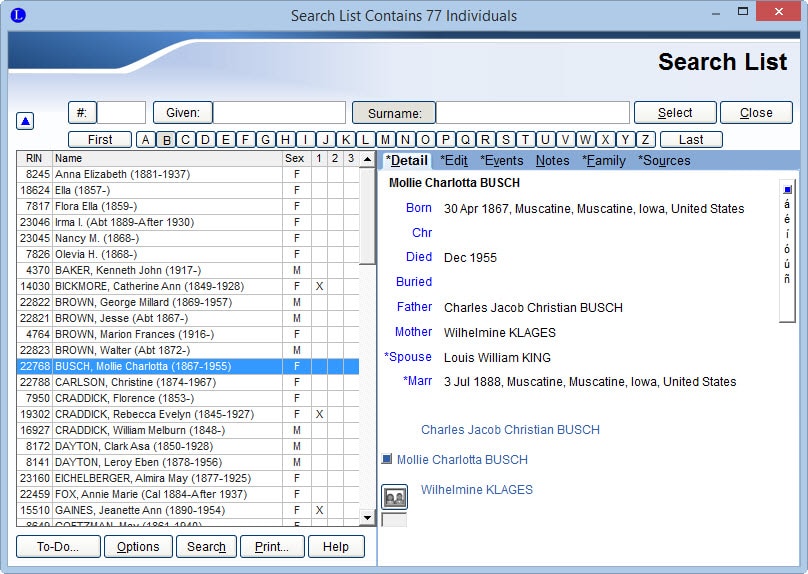
Task: Insert the ú special character
Action: (x=787, y=264)
